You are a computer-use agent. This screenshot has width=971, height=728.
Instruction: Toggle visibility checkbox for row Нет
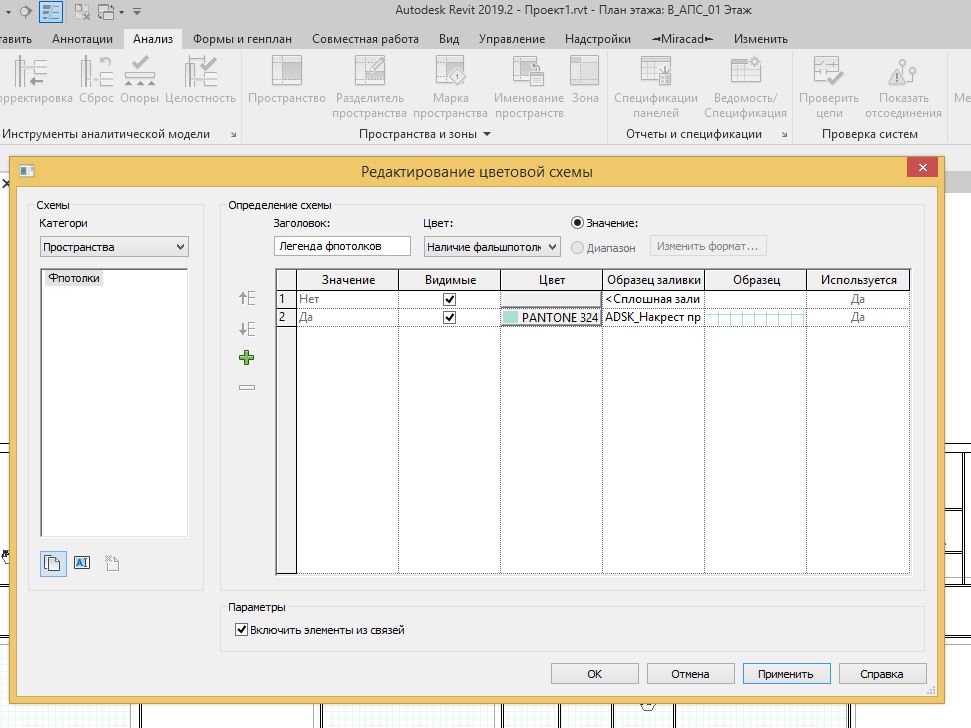click(450, 299)
